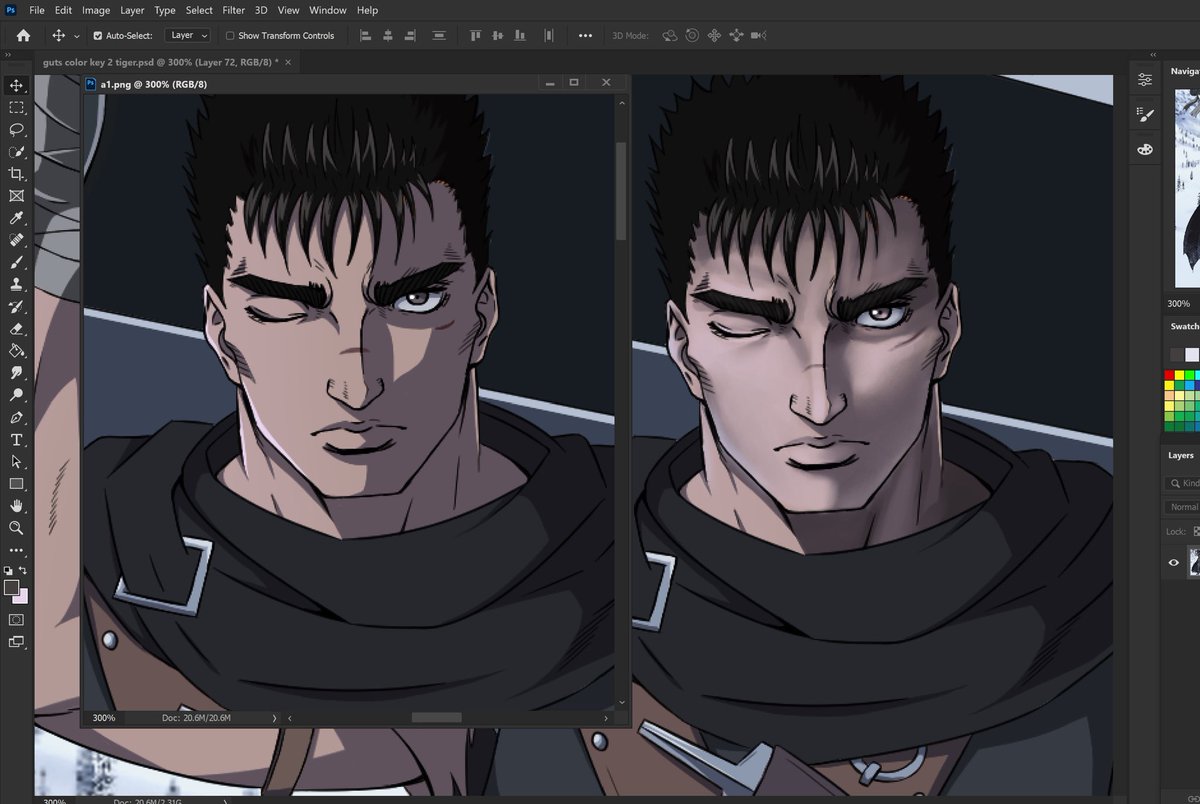Select the Eraser tool

pyautogui.click(x=16, y=329)
